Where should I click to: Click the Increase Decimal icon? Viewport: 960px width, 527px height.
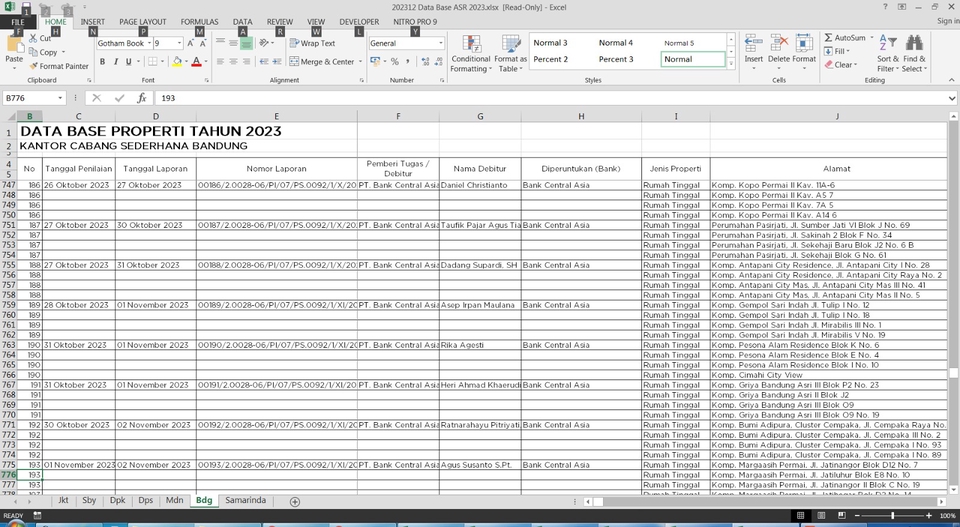(x=426, y=62)
